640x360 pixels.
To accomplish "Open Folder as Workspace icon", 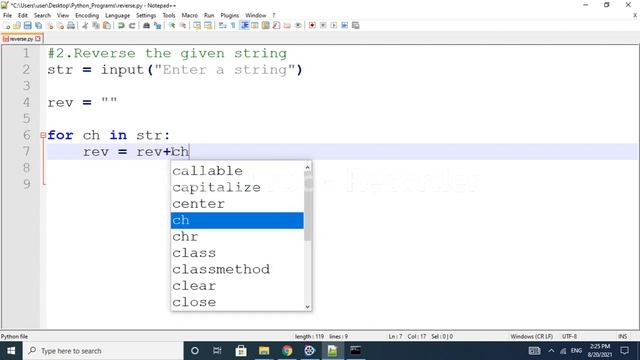I will click(287, 25).
